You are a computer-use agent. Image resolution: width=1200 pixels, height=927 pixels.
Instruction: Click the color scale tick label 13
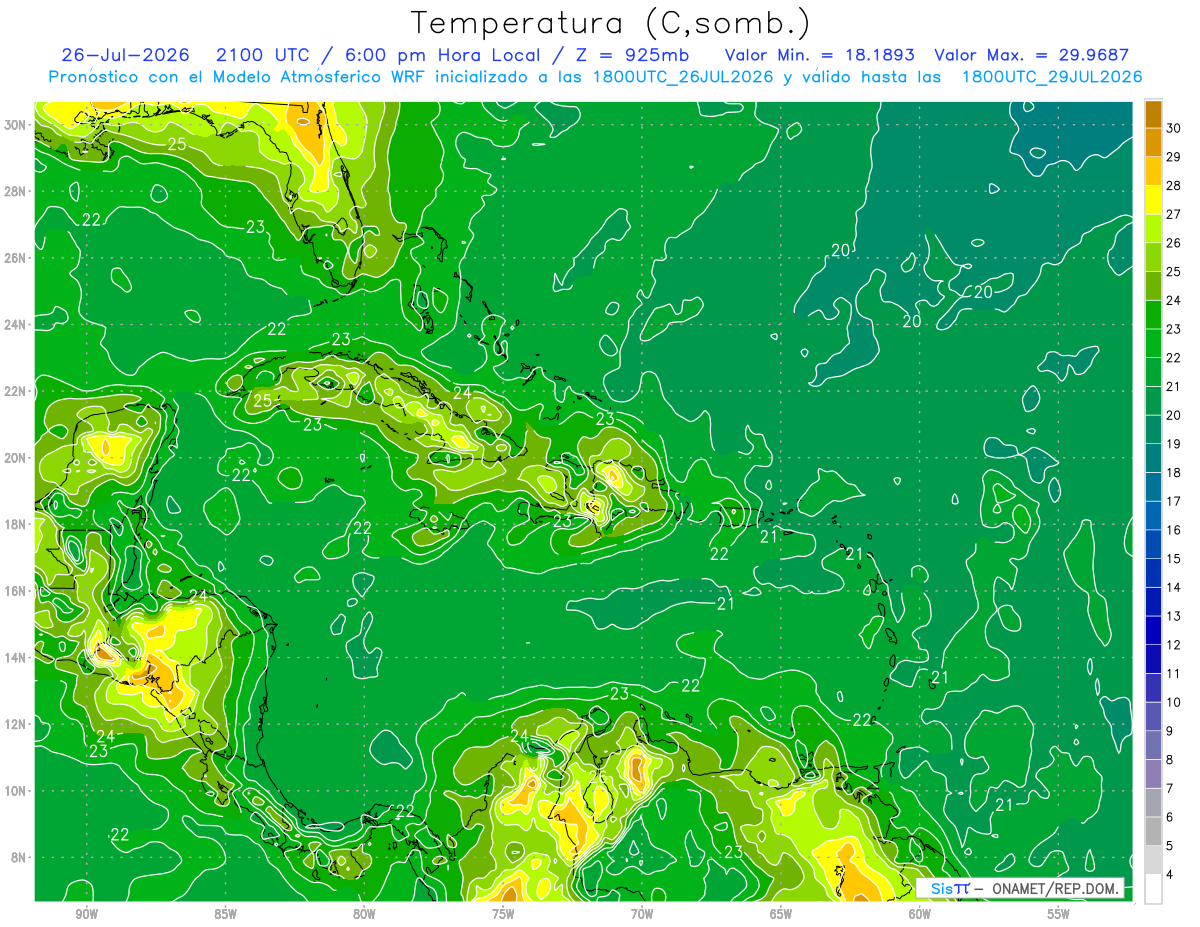[1174, 616]
